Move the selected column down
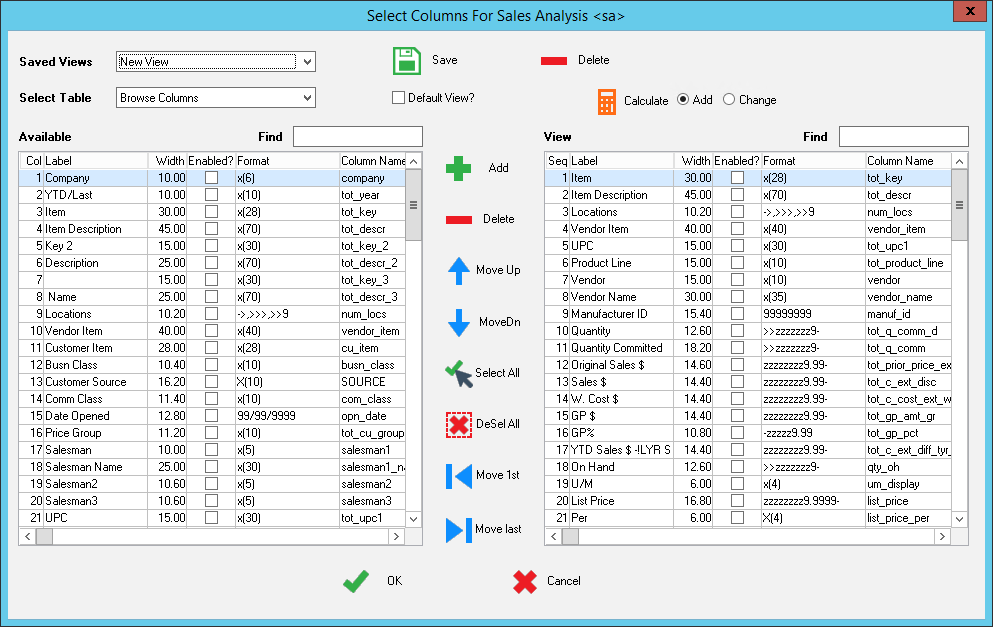Image resolution: width=993 pixels, height=627 pixels. (x=458, y=322)
